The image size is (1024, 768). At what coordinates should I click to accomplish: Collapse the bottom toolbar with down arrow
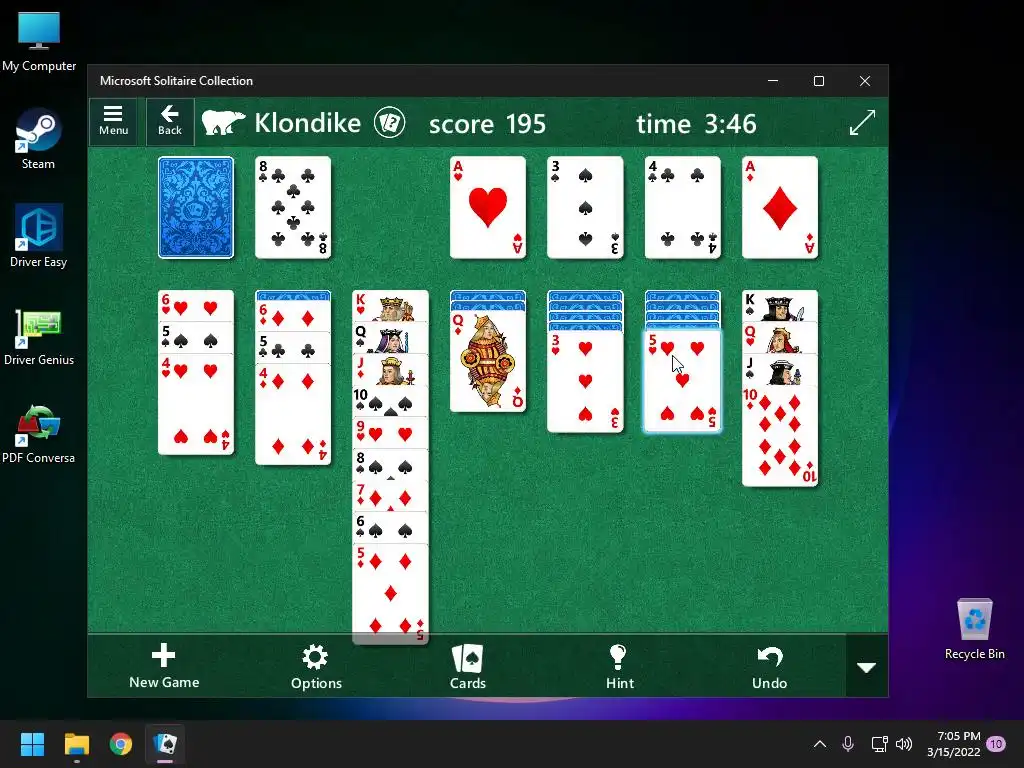pyautogui.click(x=867, y=667)
